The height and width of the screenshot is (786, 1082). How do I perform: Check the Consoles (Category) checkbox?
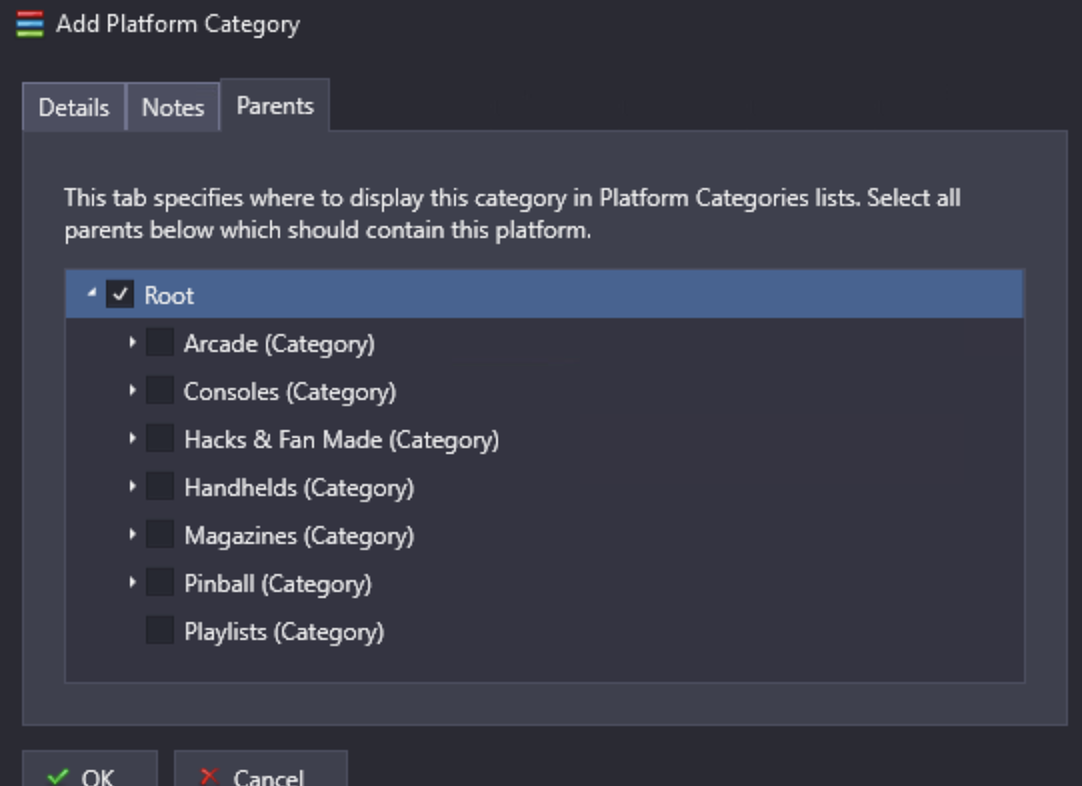(160, 391)
